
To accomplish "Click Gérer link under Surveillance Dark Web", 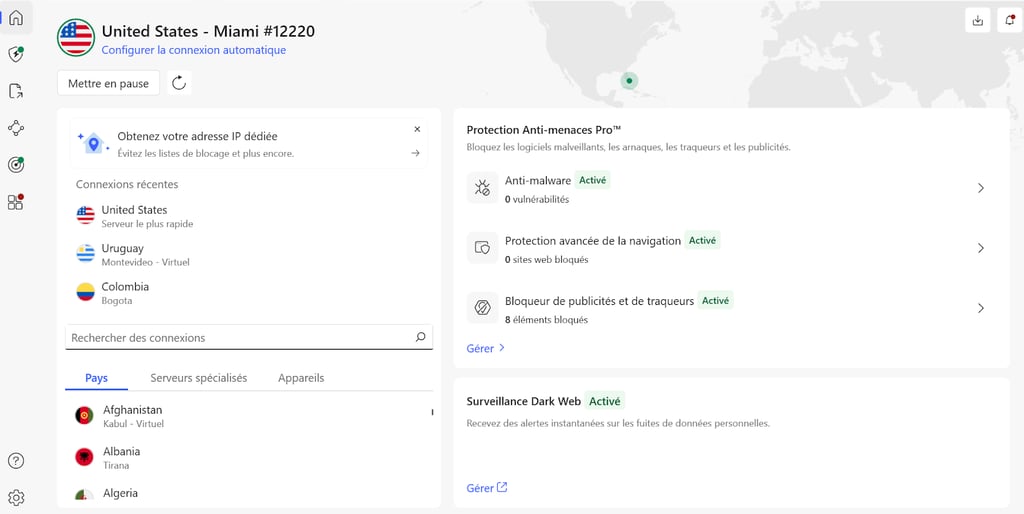I will (487, 488).
